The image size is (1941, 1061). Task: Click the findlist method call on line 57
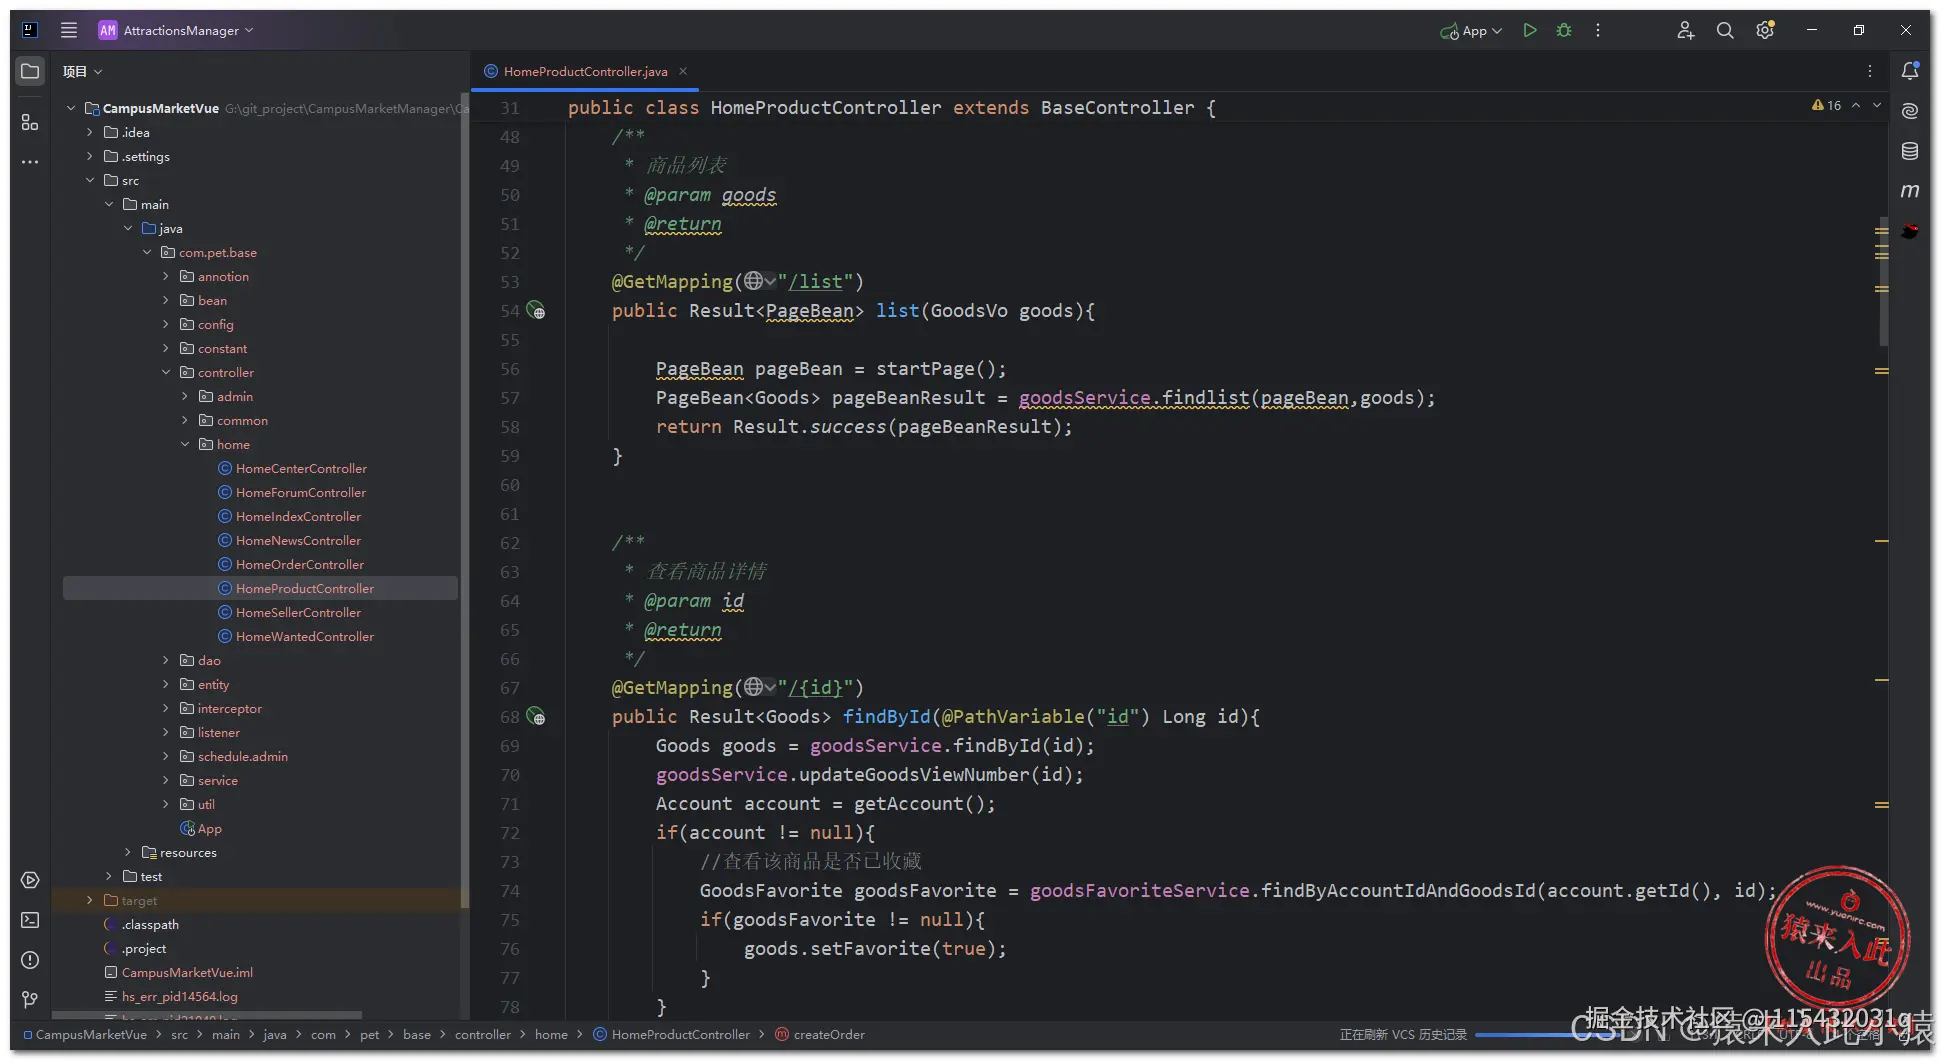click(x=1205, y=398)
